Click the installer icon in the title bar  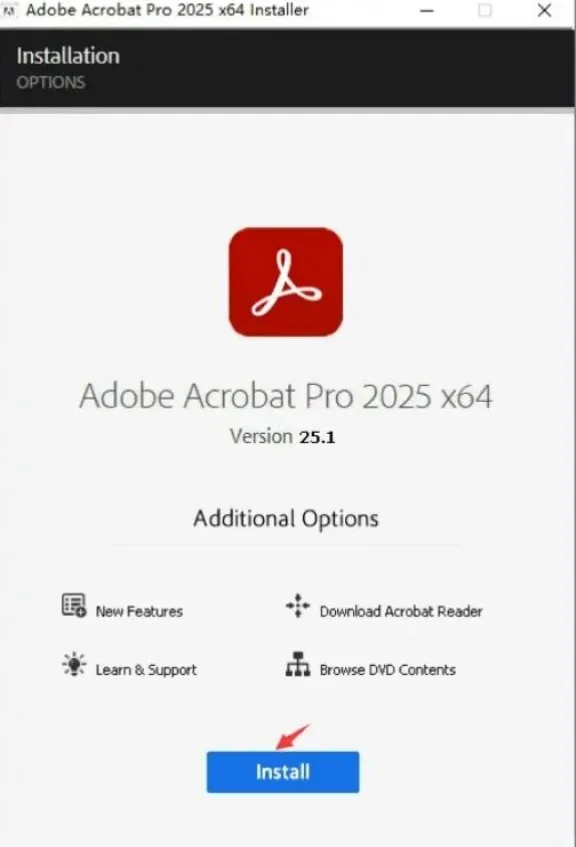pos(9,10)
